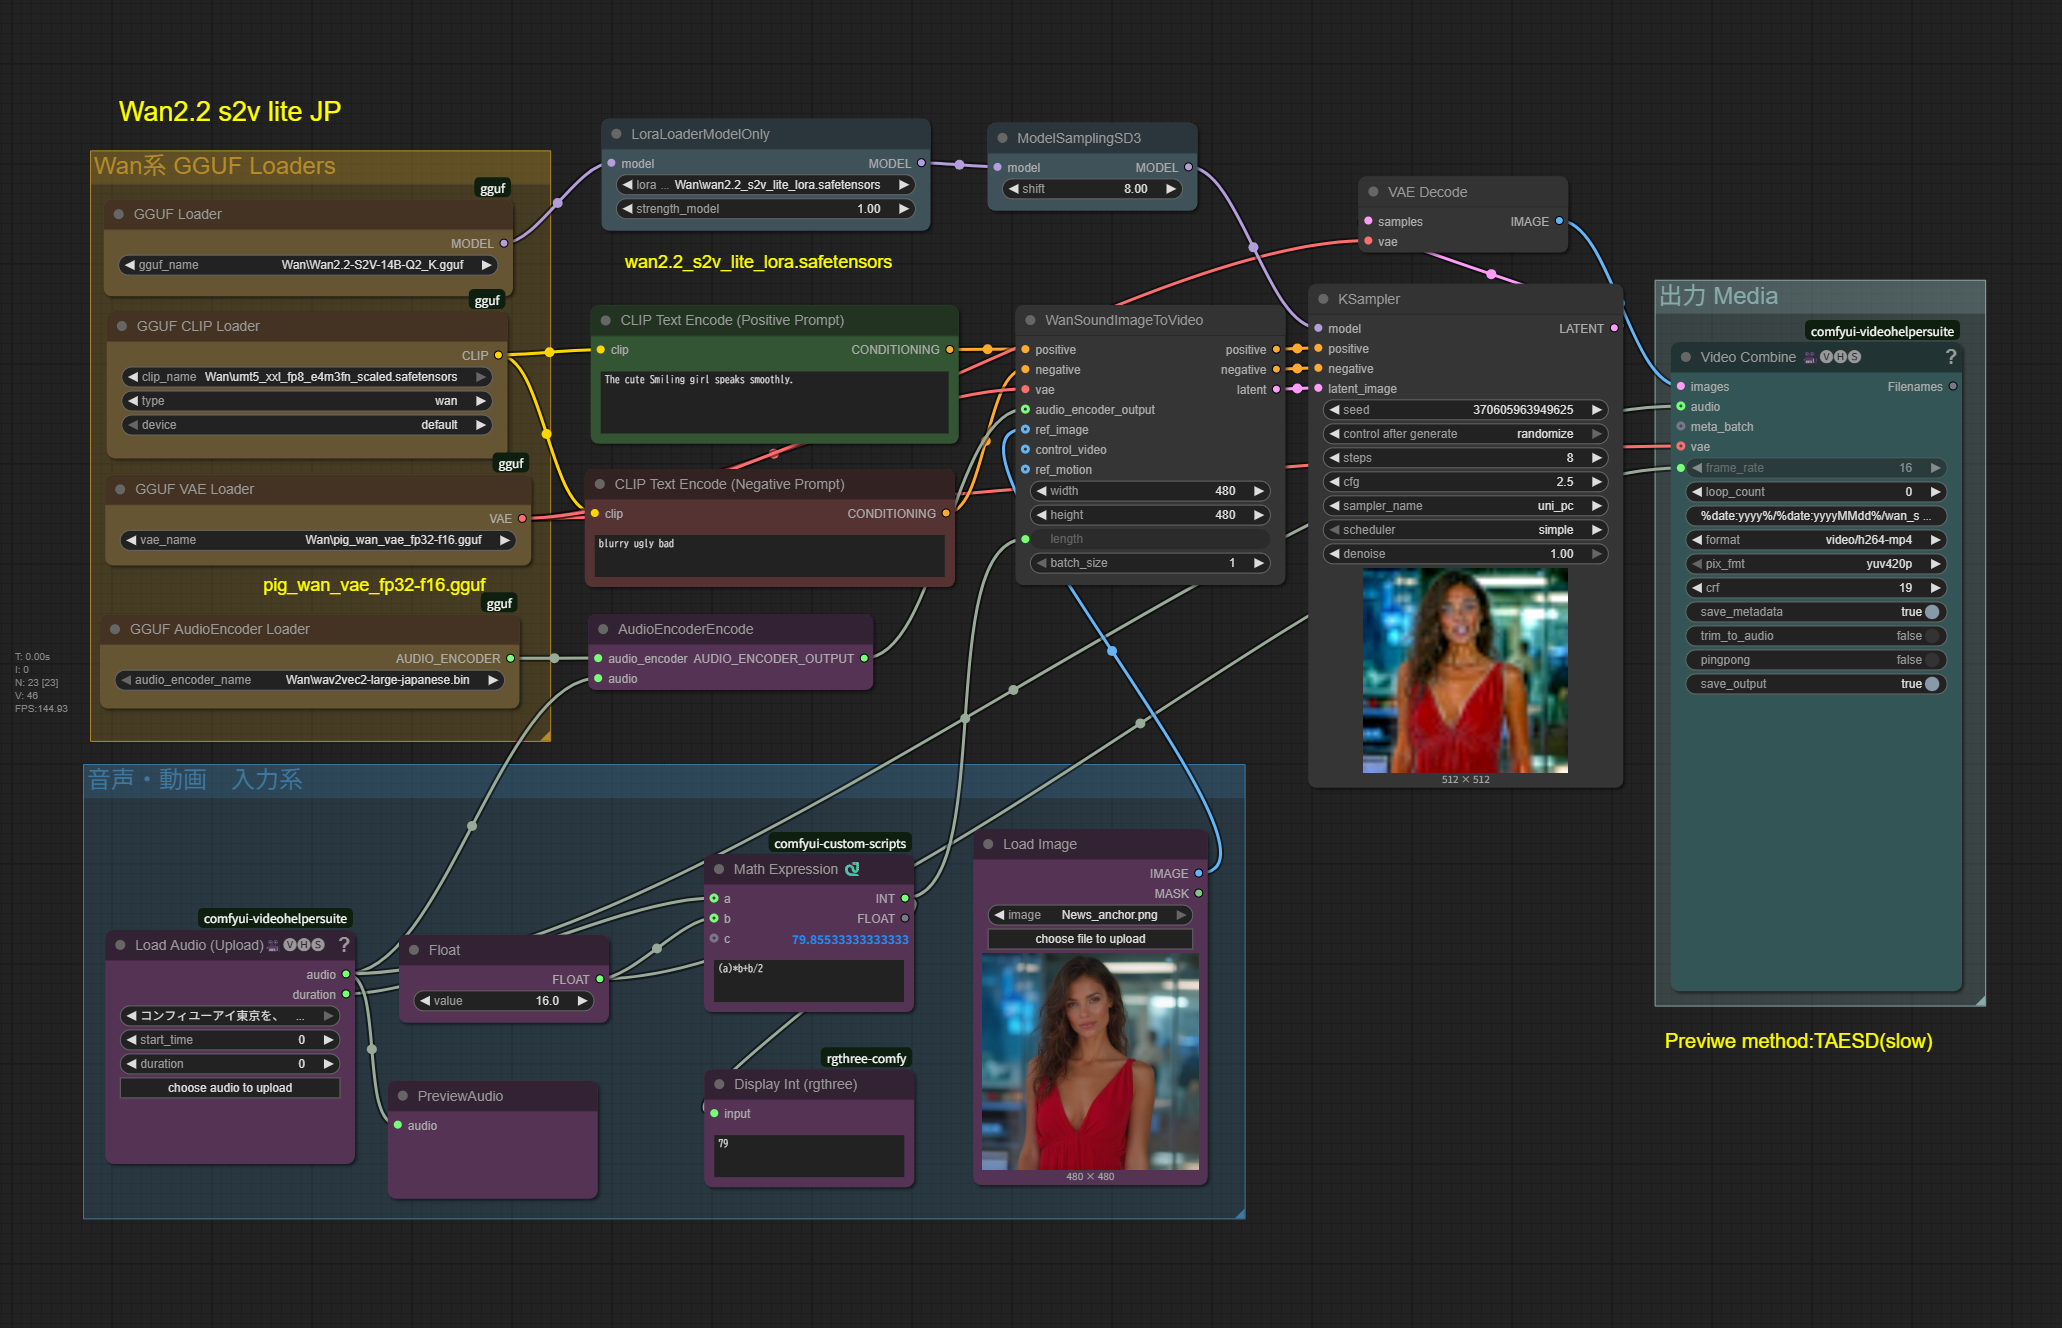The height and width of the screenshot is (1328, 2062).
Task: Click the cfg 2.5 value slider
Action: click(x=1464, y=482)
